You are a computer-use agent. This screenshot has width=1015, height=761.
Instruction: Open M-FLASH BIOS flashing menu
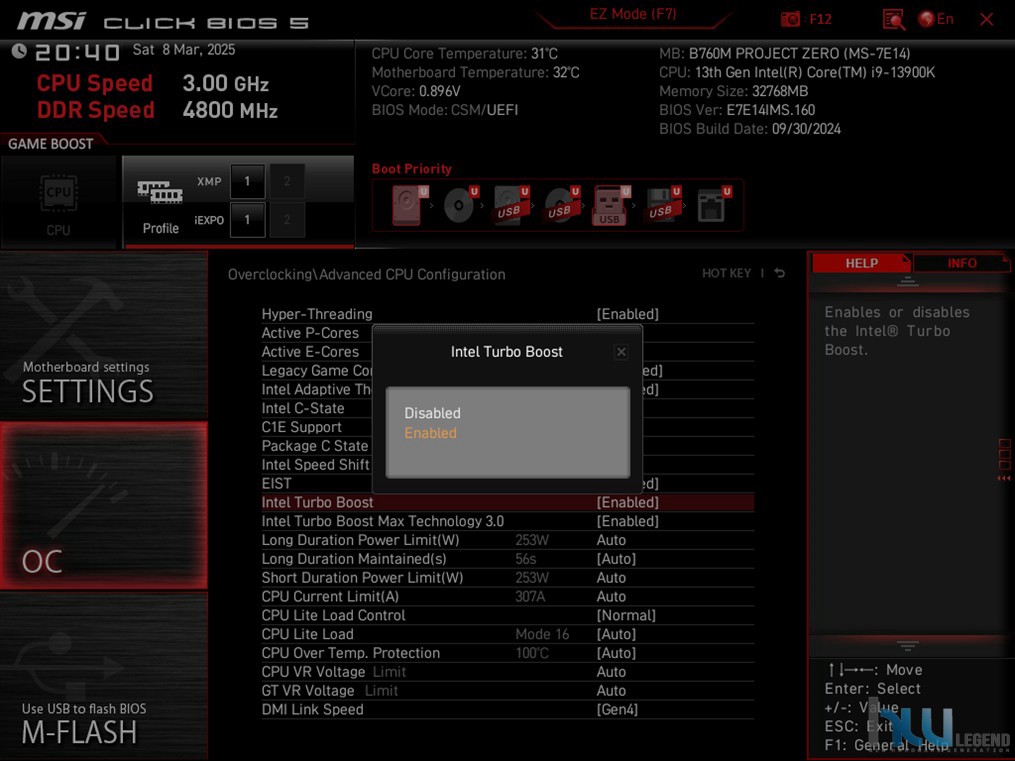click(x=104, y=676)
